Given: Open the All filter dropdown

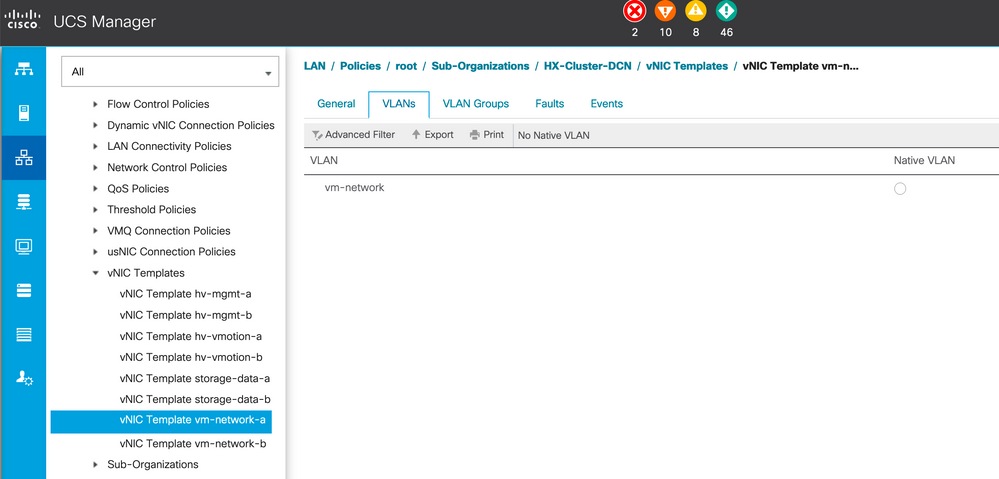Looking at the screenshot, I should click(x=170, y=71).
